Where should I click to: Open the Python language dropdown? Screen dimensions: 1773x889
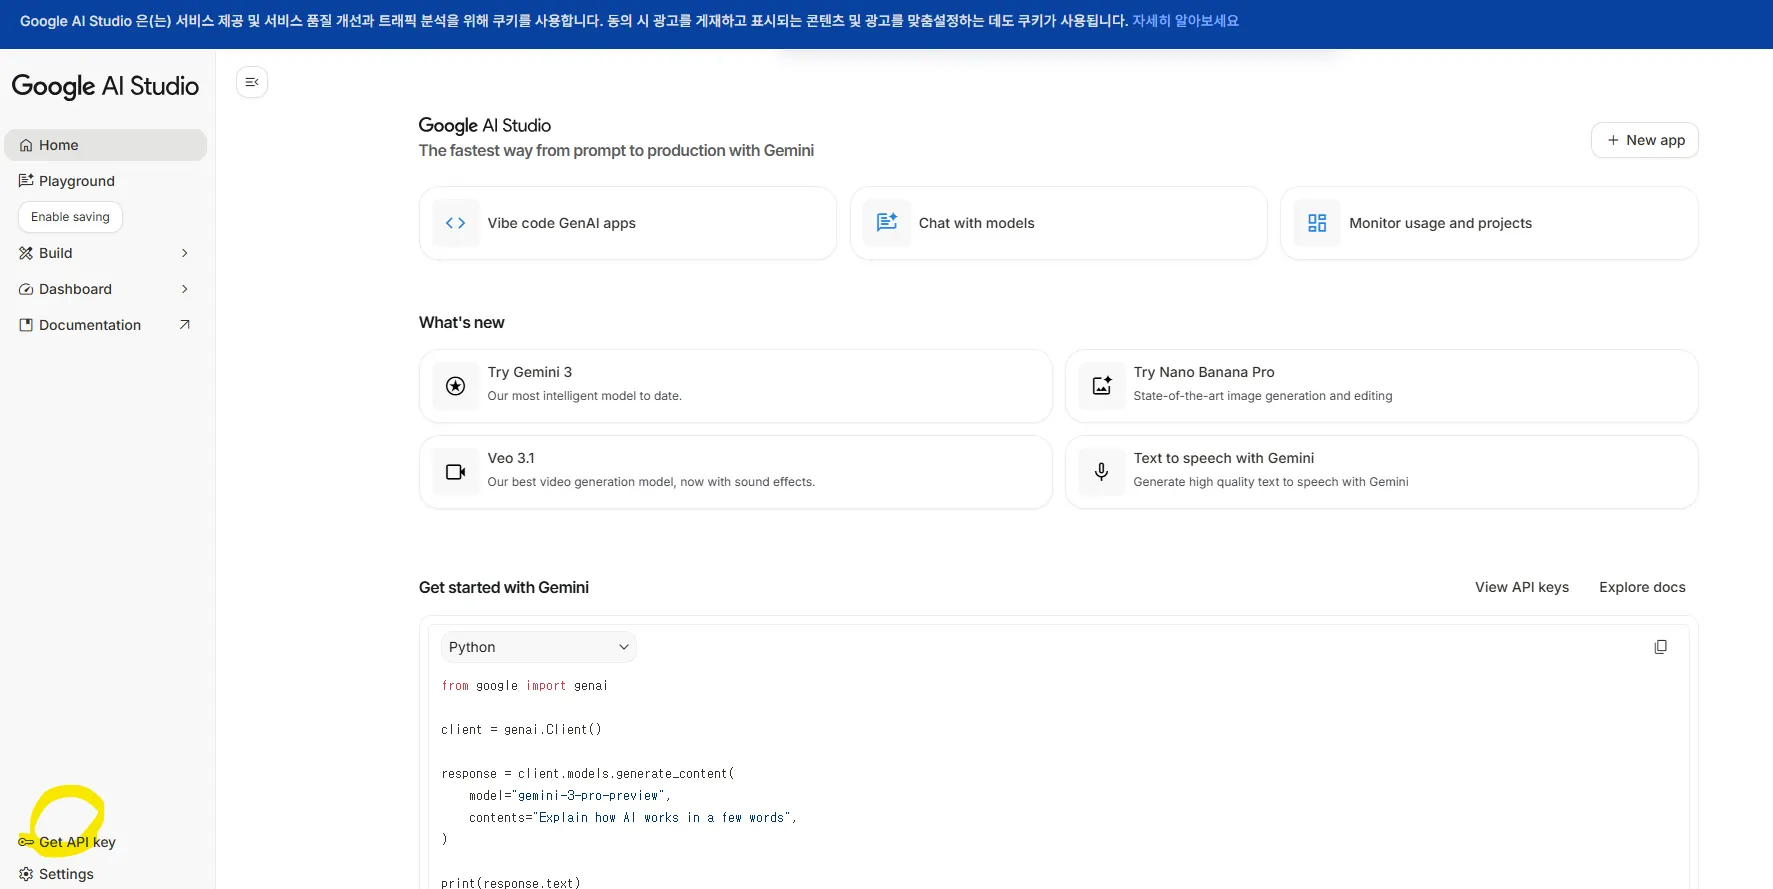click(538, 647)
